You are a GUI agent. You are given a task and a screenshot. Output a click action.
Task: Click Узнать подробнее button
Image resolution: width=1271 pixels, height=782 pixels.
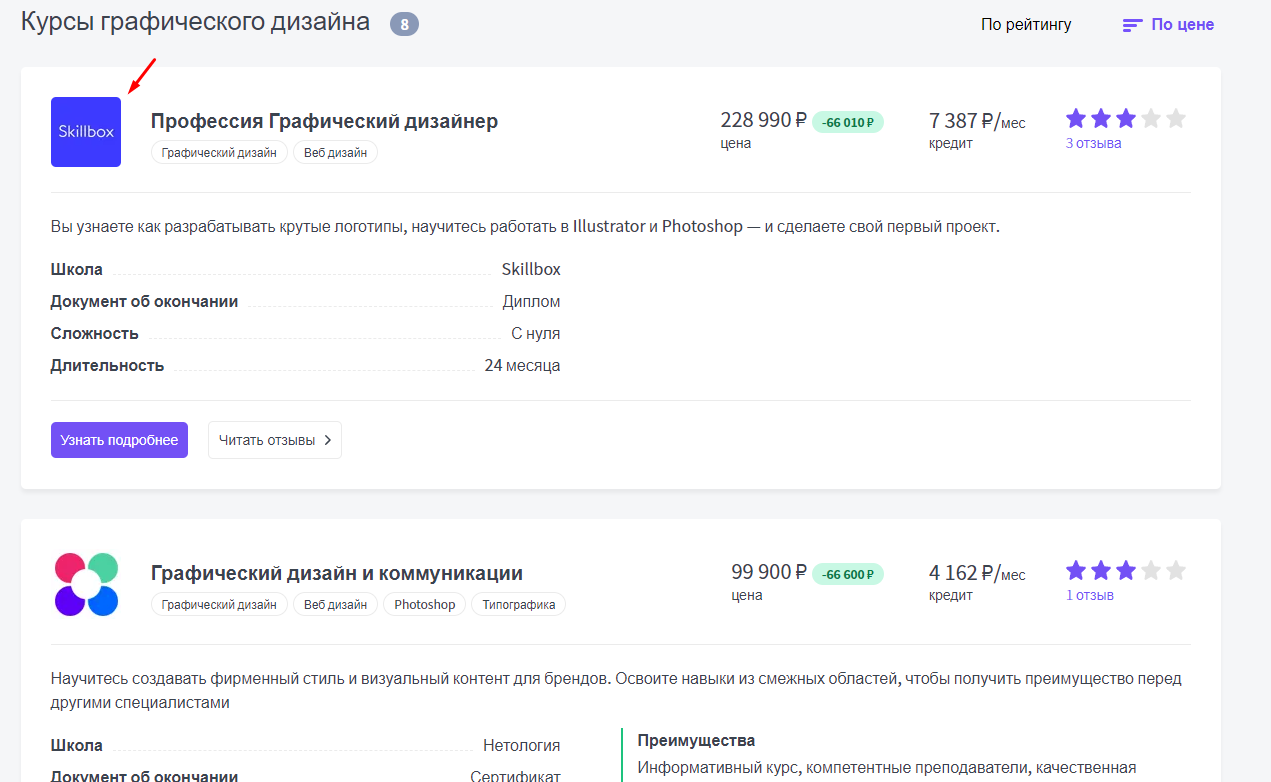click(119, 440)
